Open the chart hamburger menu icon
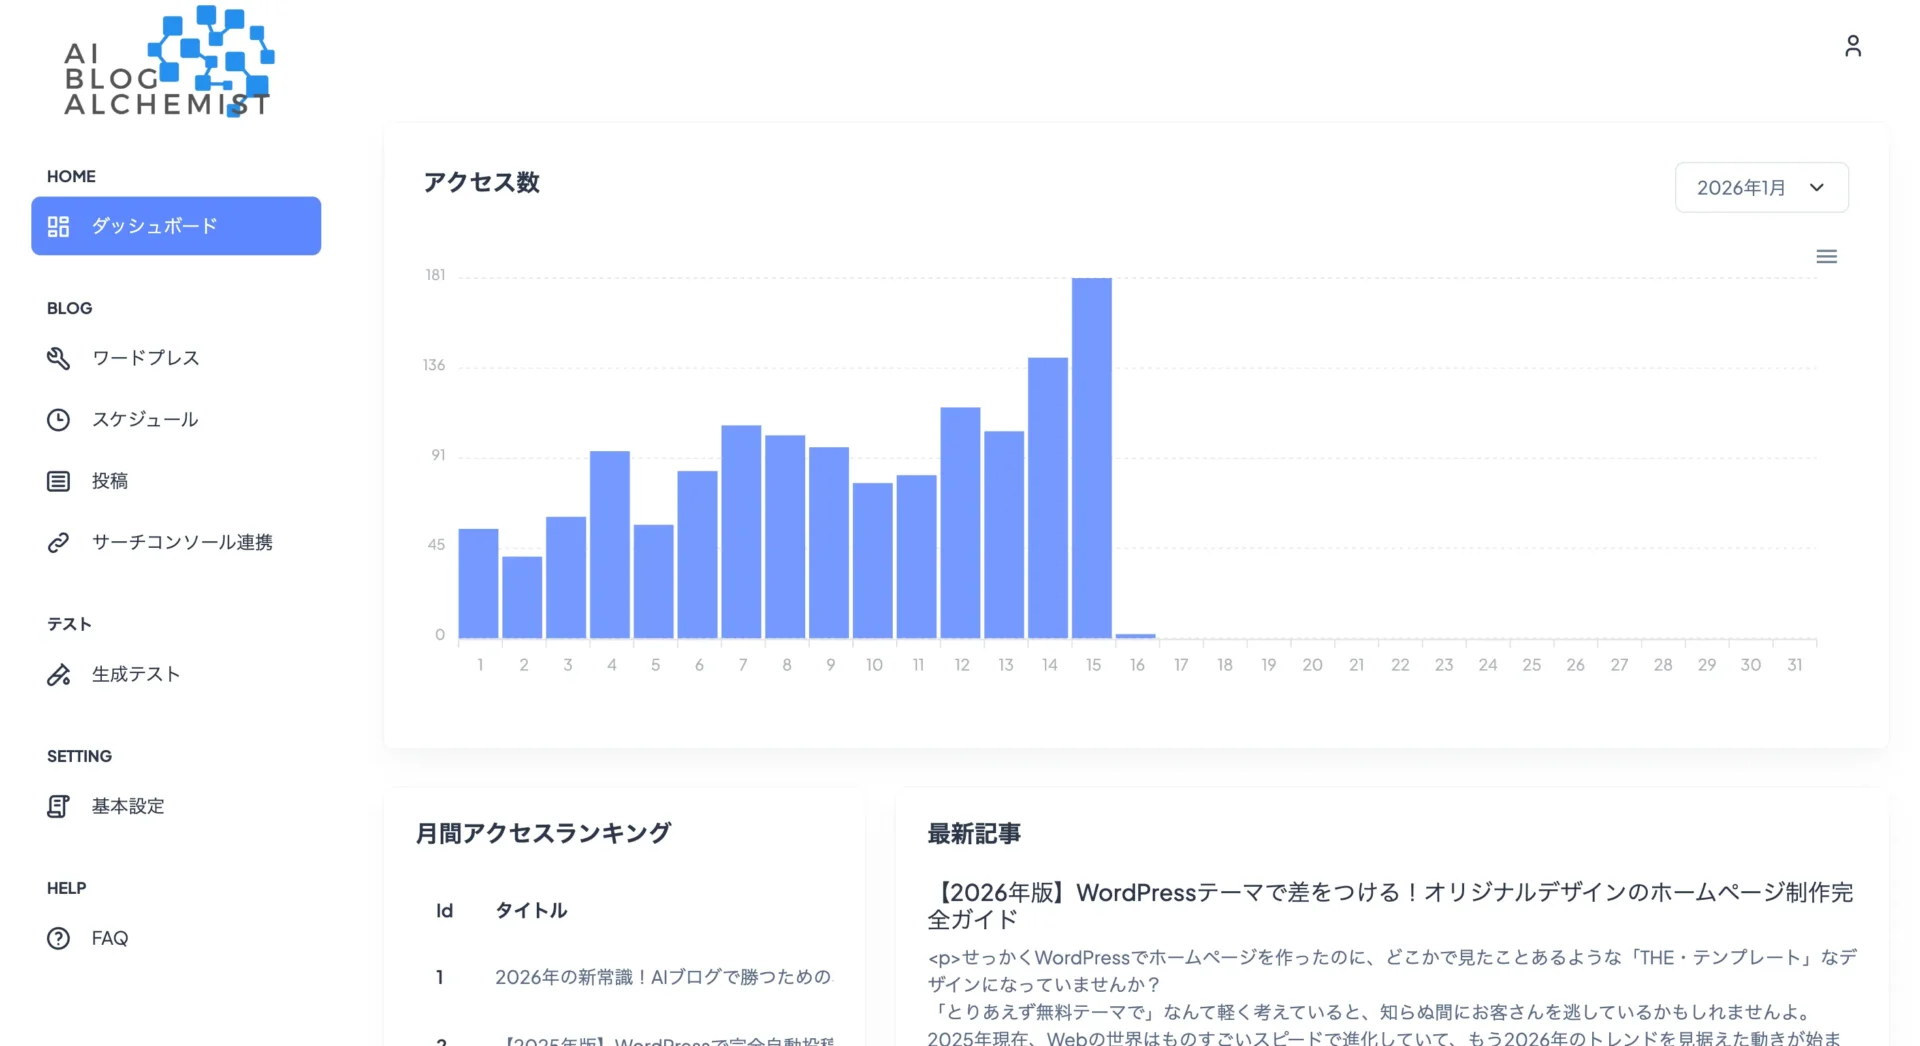The width and height of the screenshot is (1920, 1046). click(x=1827, y=256)
